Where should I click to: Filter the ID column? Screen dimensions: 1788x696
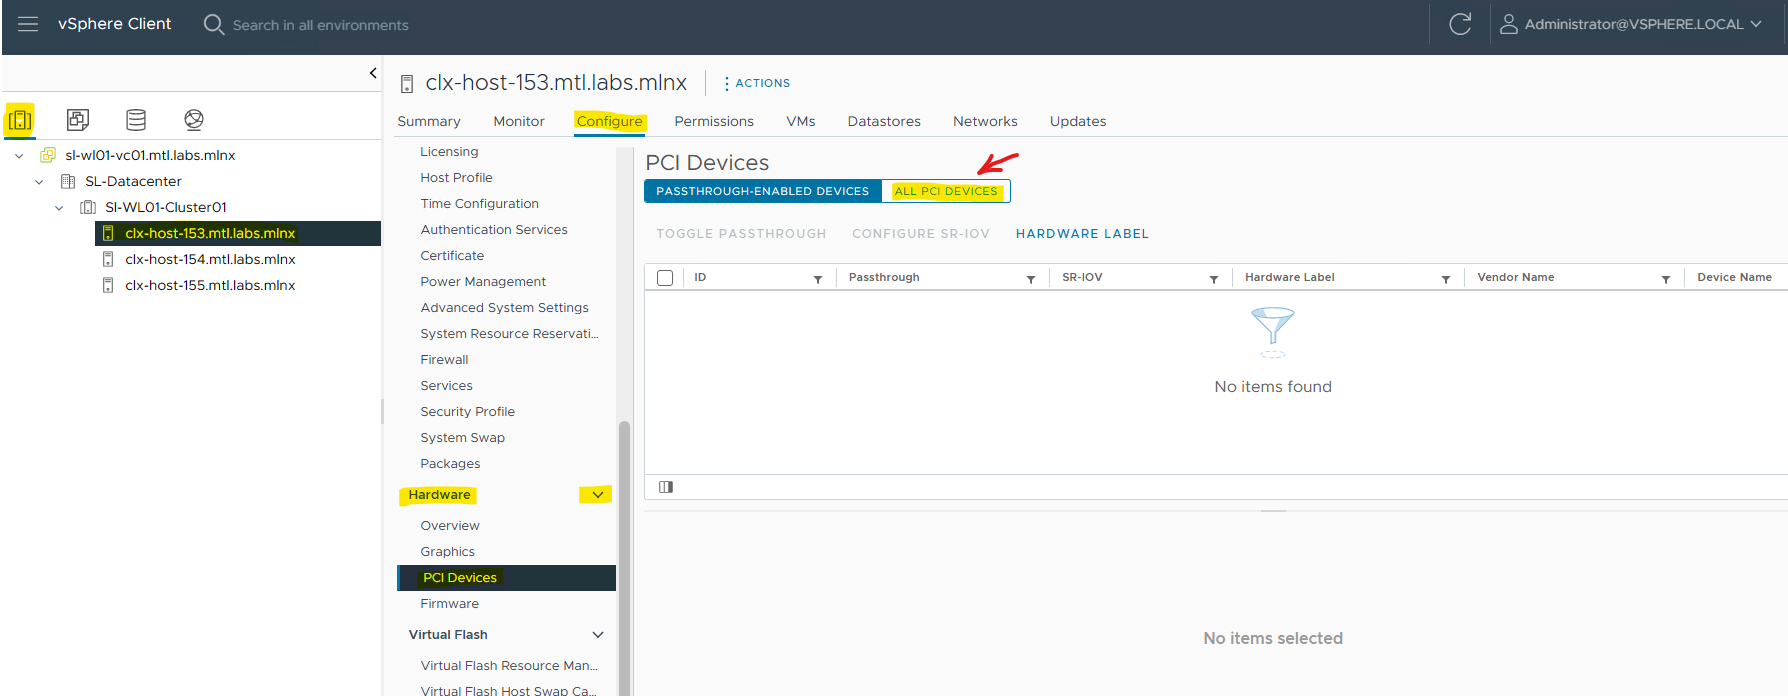tap(818, 279)
